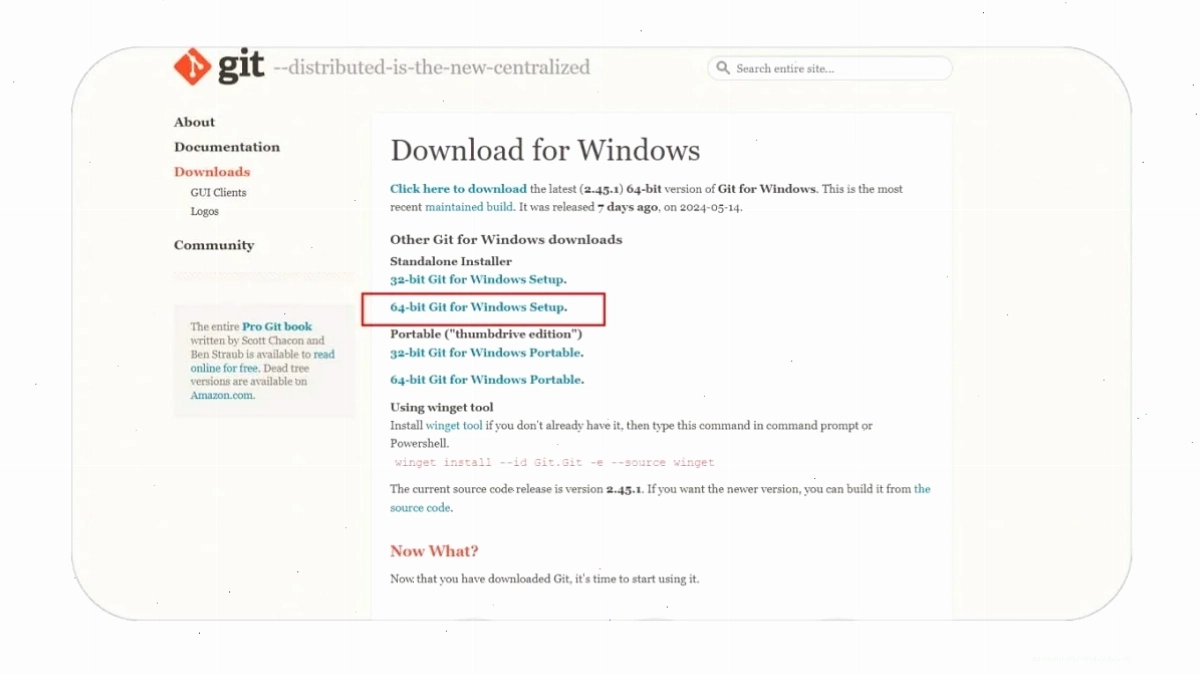Click the 'Standalone Installer' subheading
This screenshot has width=1200, height=675.
pyautogui.click(x=451, y=262)
